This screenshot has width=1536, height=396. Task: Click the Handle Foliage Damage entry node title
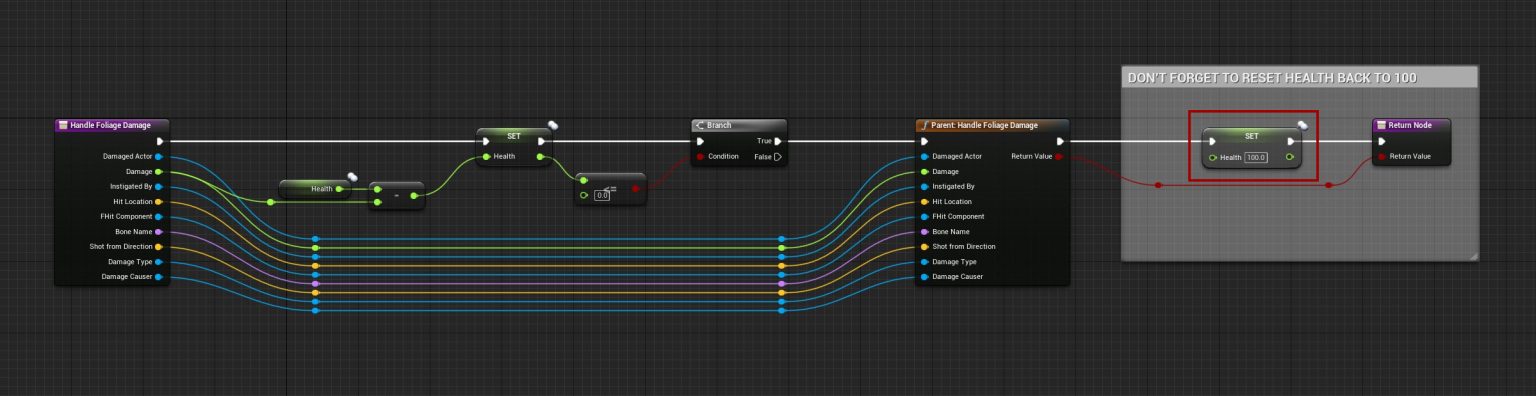point(111,125)
